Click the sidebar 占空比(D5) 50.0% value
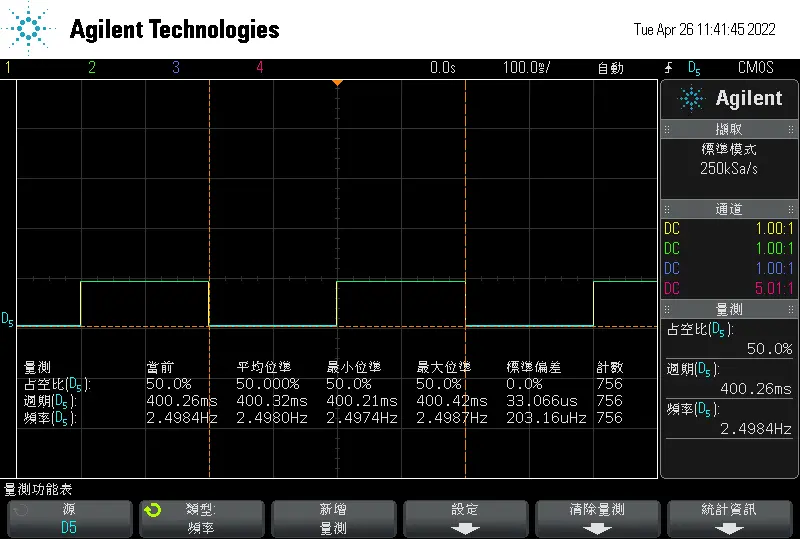The width and height of the screenshot is (800, 539). tap(769, 349)
